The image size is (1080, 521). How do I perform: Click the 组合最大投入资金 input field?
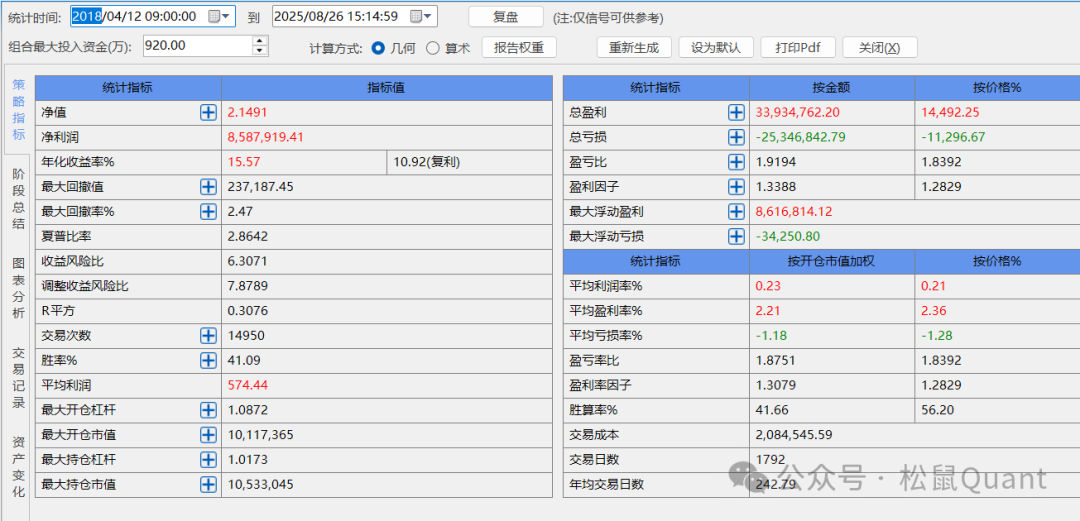(195, 46)
